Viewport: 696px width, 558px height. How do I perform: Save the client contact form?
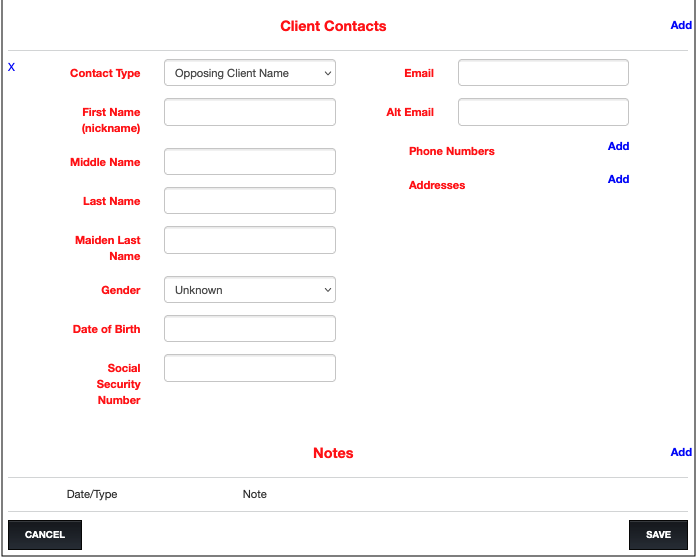click(658, 535)
